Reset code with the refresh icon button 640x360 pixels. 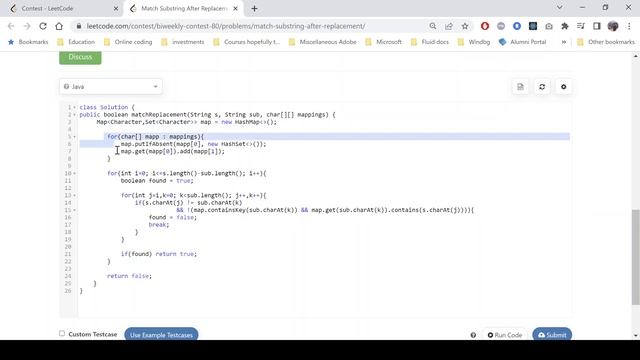(x=542, y=87)
